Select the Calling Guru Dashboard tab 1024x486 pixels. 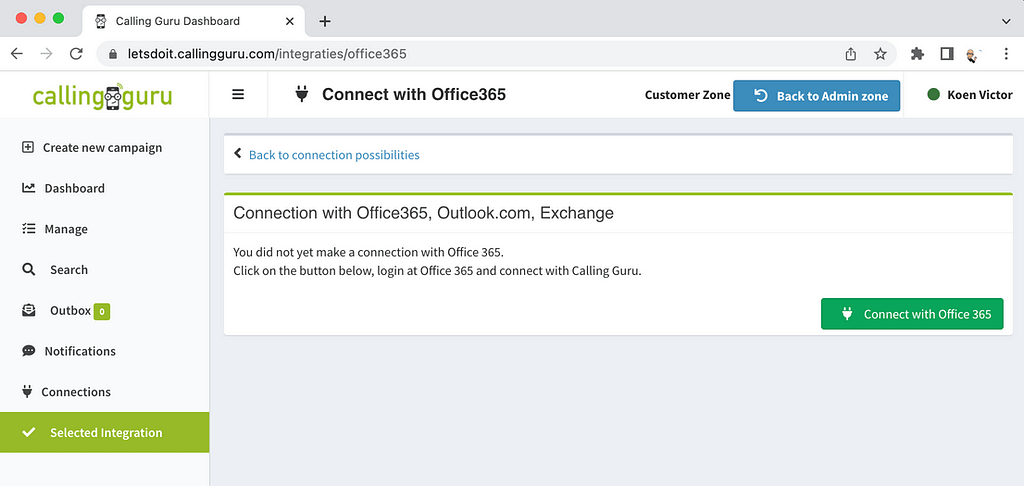click(193, 21)
